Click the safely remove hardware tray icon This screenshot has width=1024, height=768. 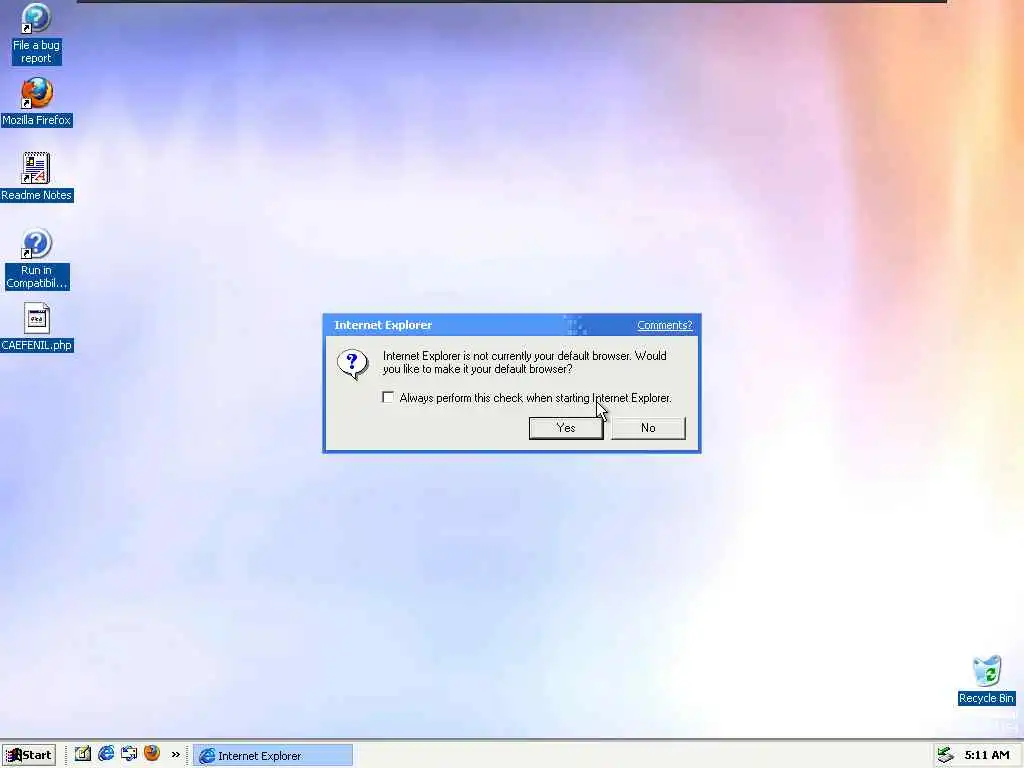[x=945, y=755]
